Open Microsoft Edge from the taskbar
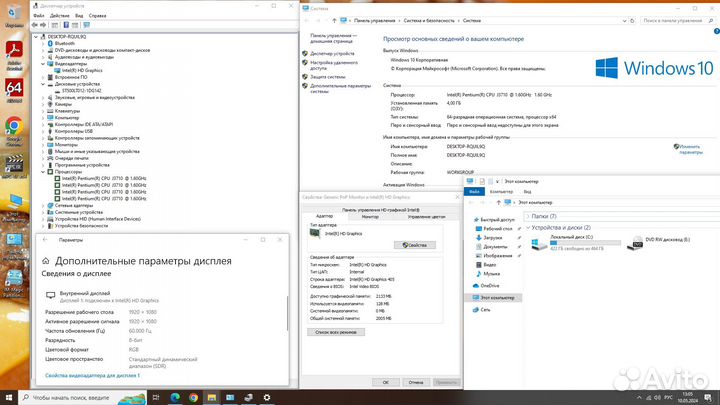The width and height of the screenshot is (720, 405). [x=175, y=397]
